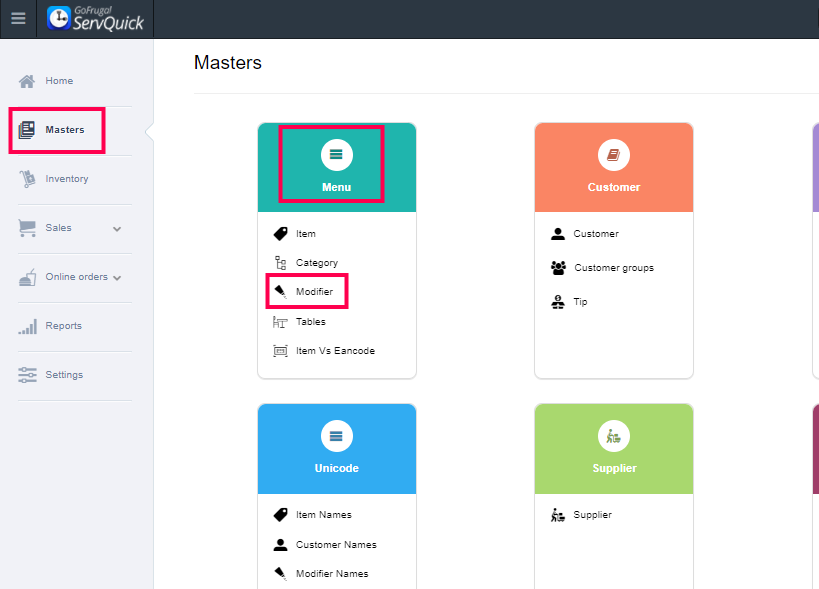The height and width of the screenshot is (589, 819).
Task: Click the Masters newspaper icon
Action: (27, 129)
